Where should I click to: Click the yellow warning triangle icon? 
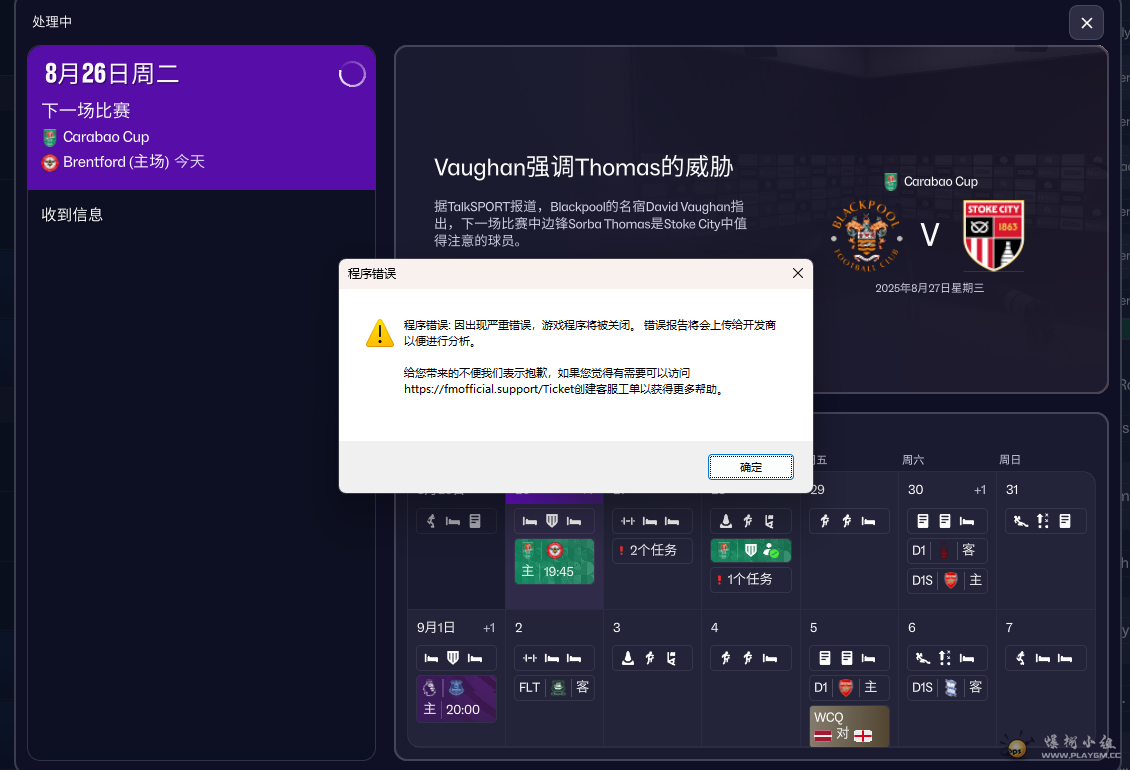380,334
